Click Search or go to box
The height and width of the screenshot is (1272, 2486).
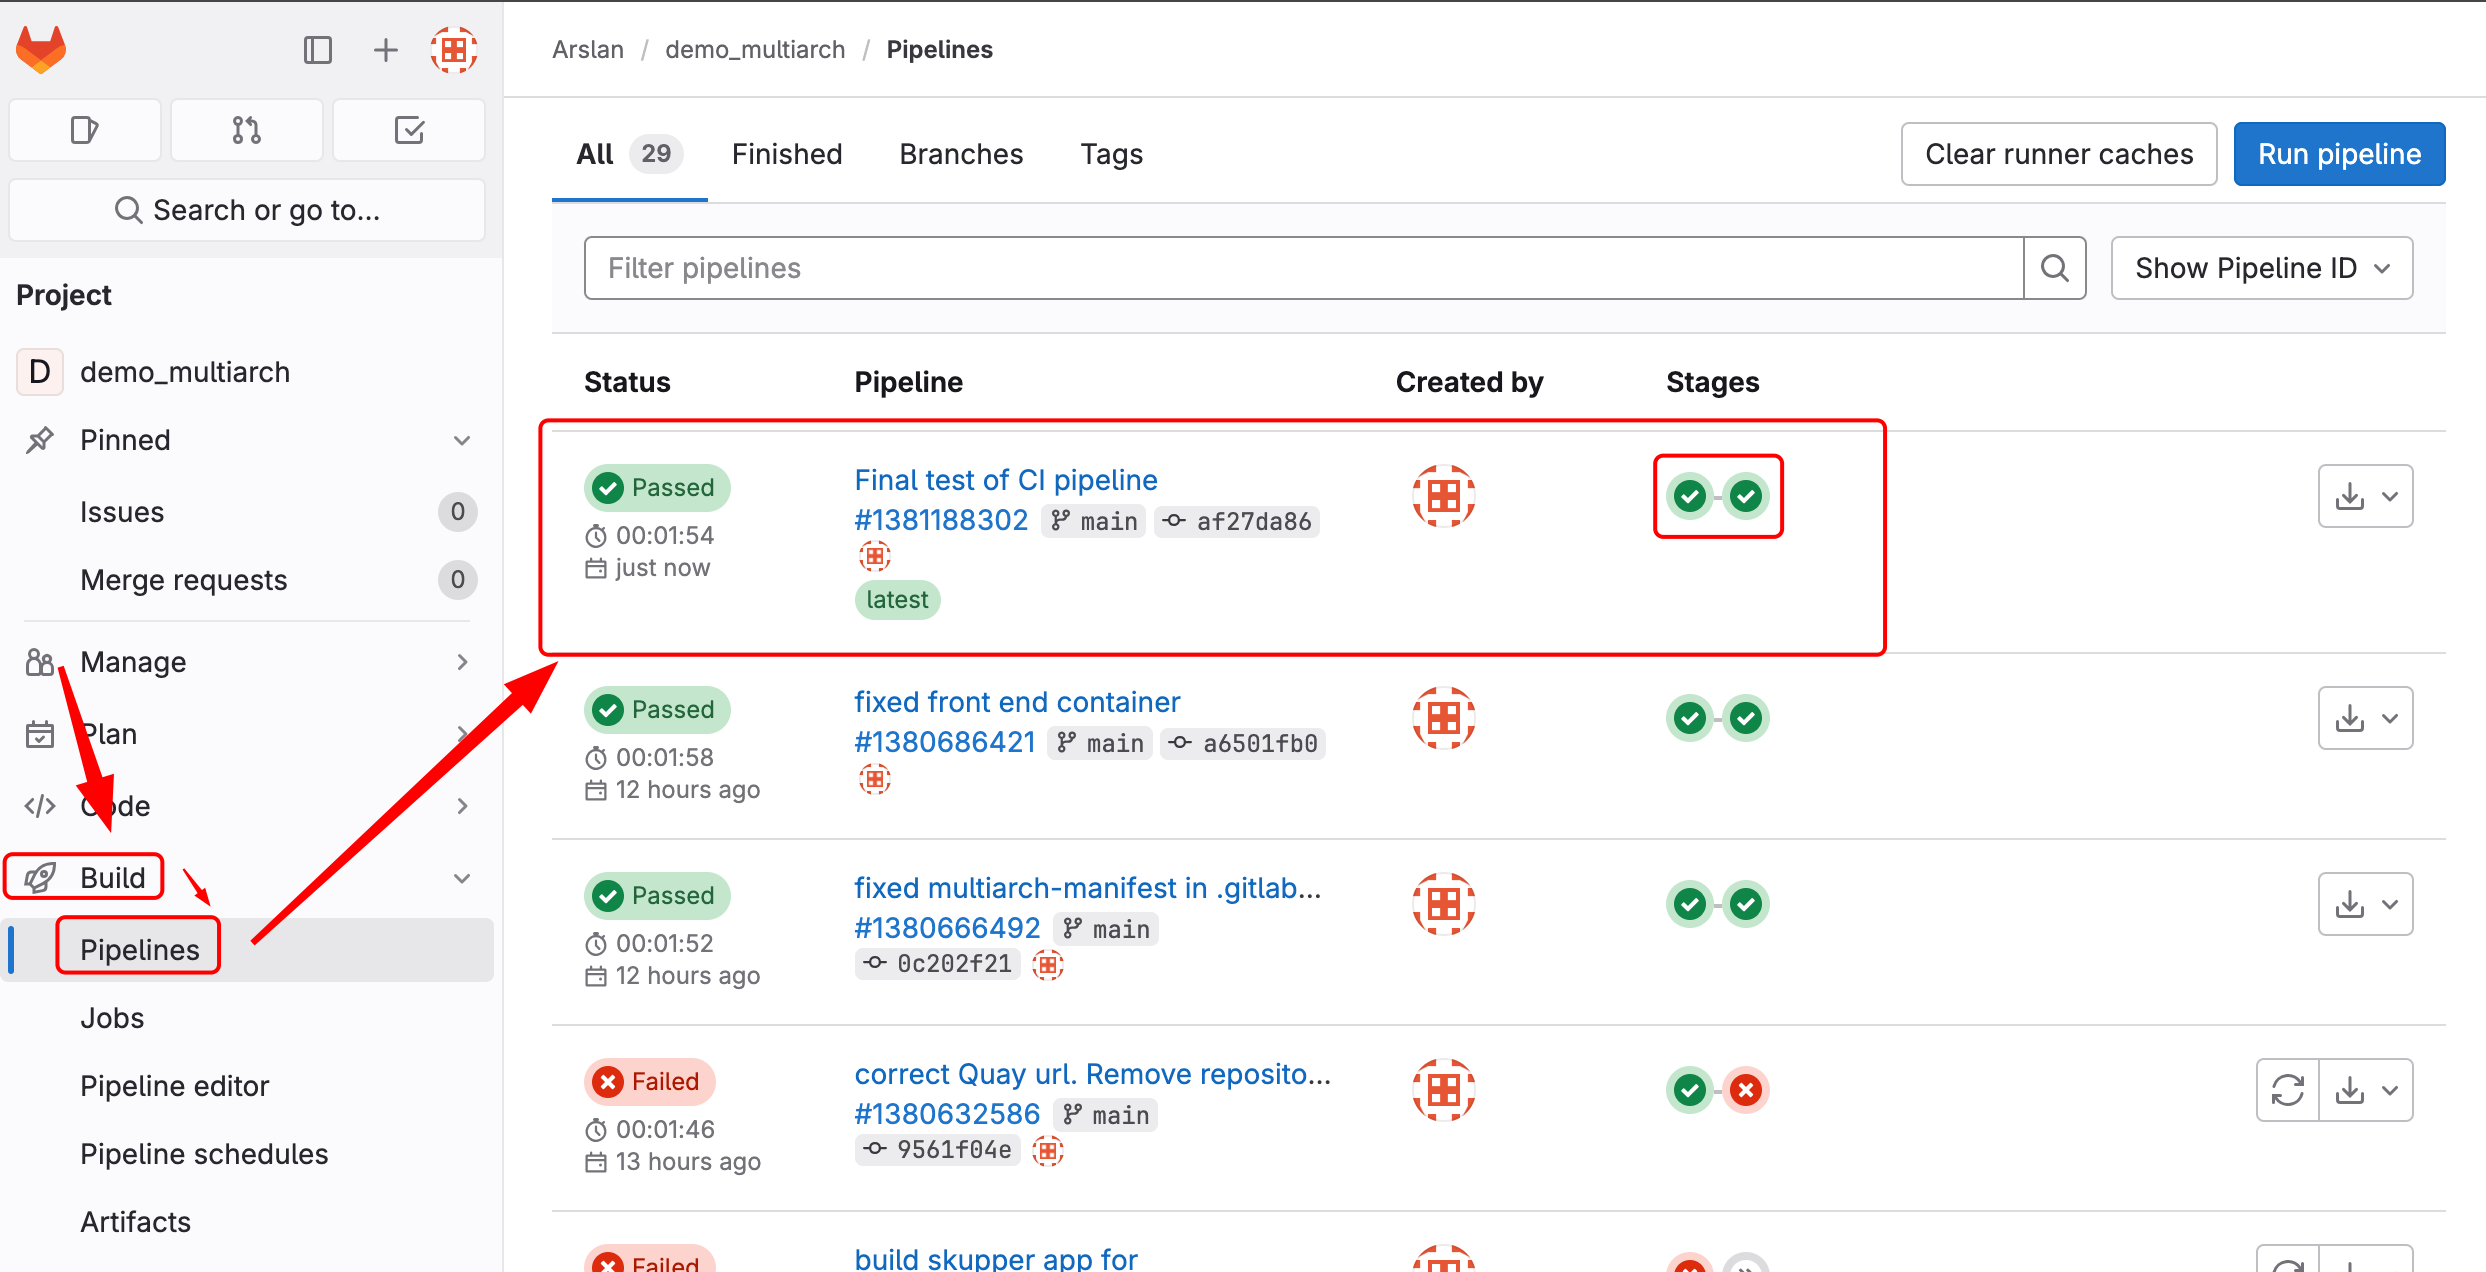pos(247,210)
